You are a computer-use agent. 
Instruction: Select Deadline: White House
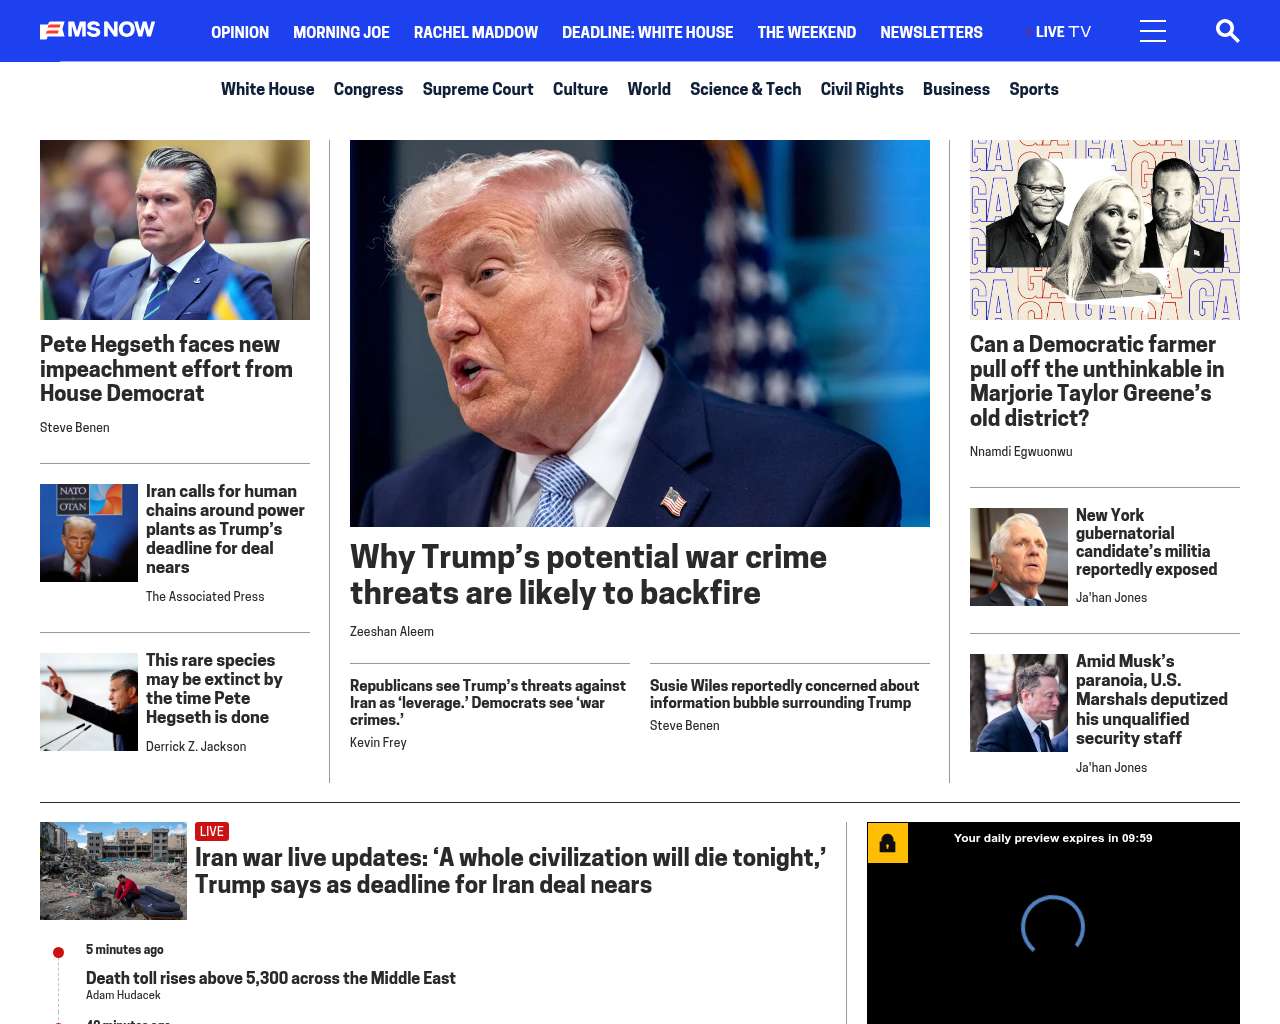647,32
